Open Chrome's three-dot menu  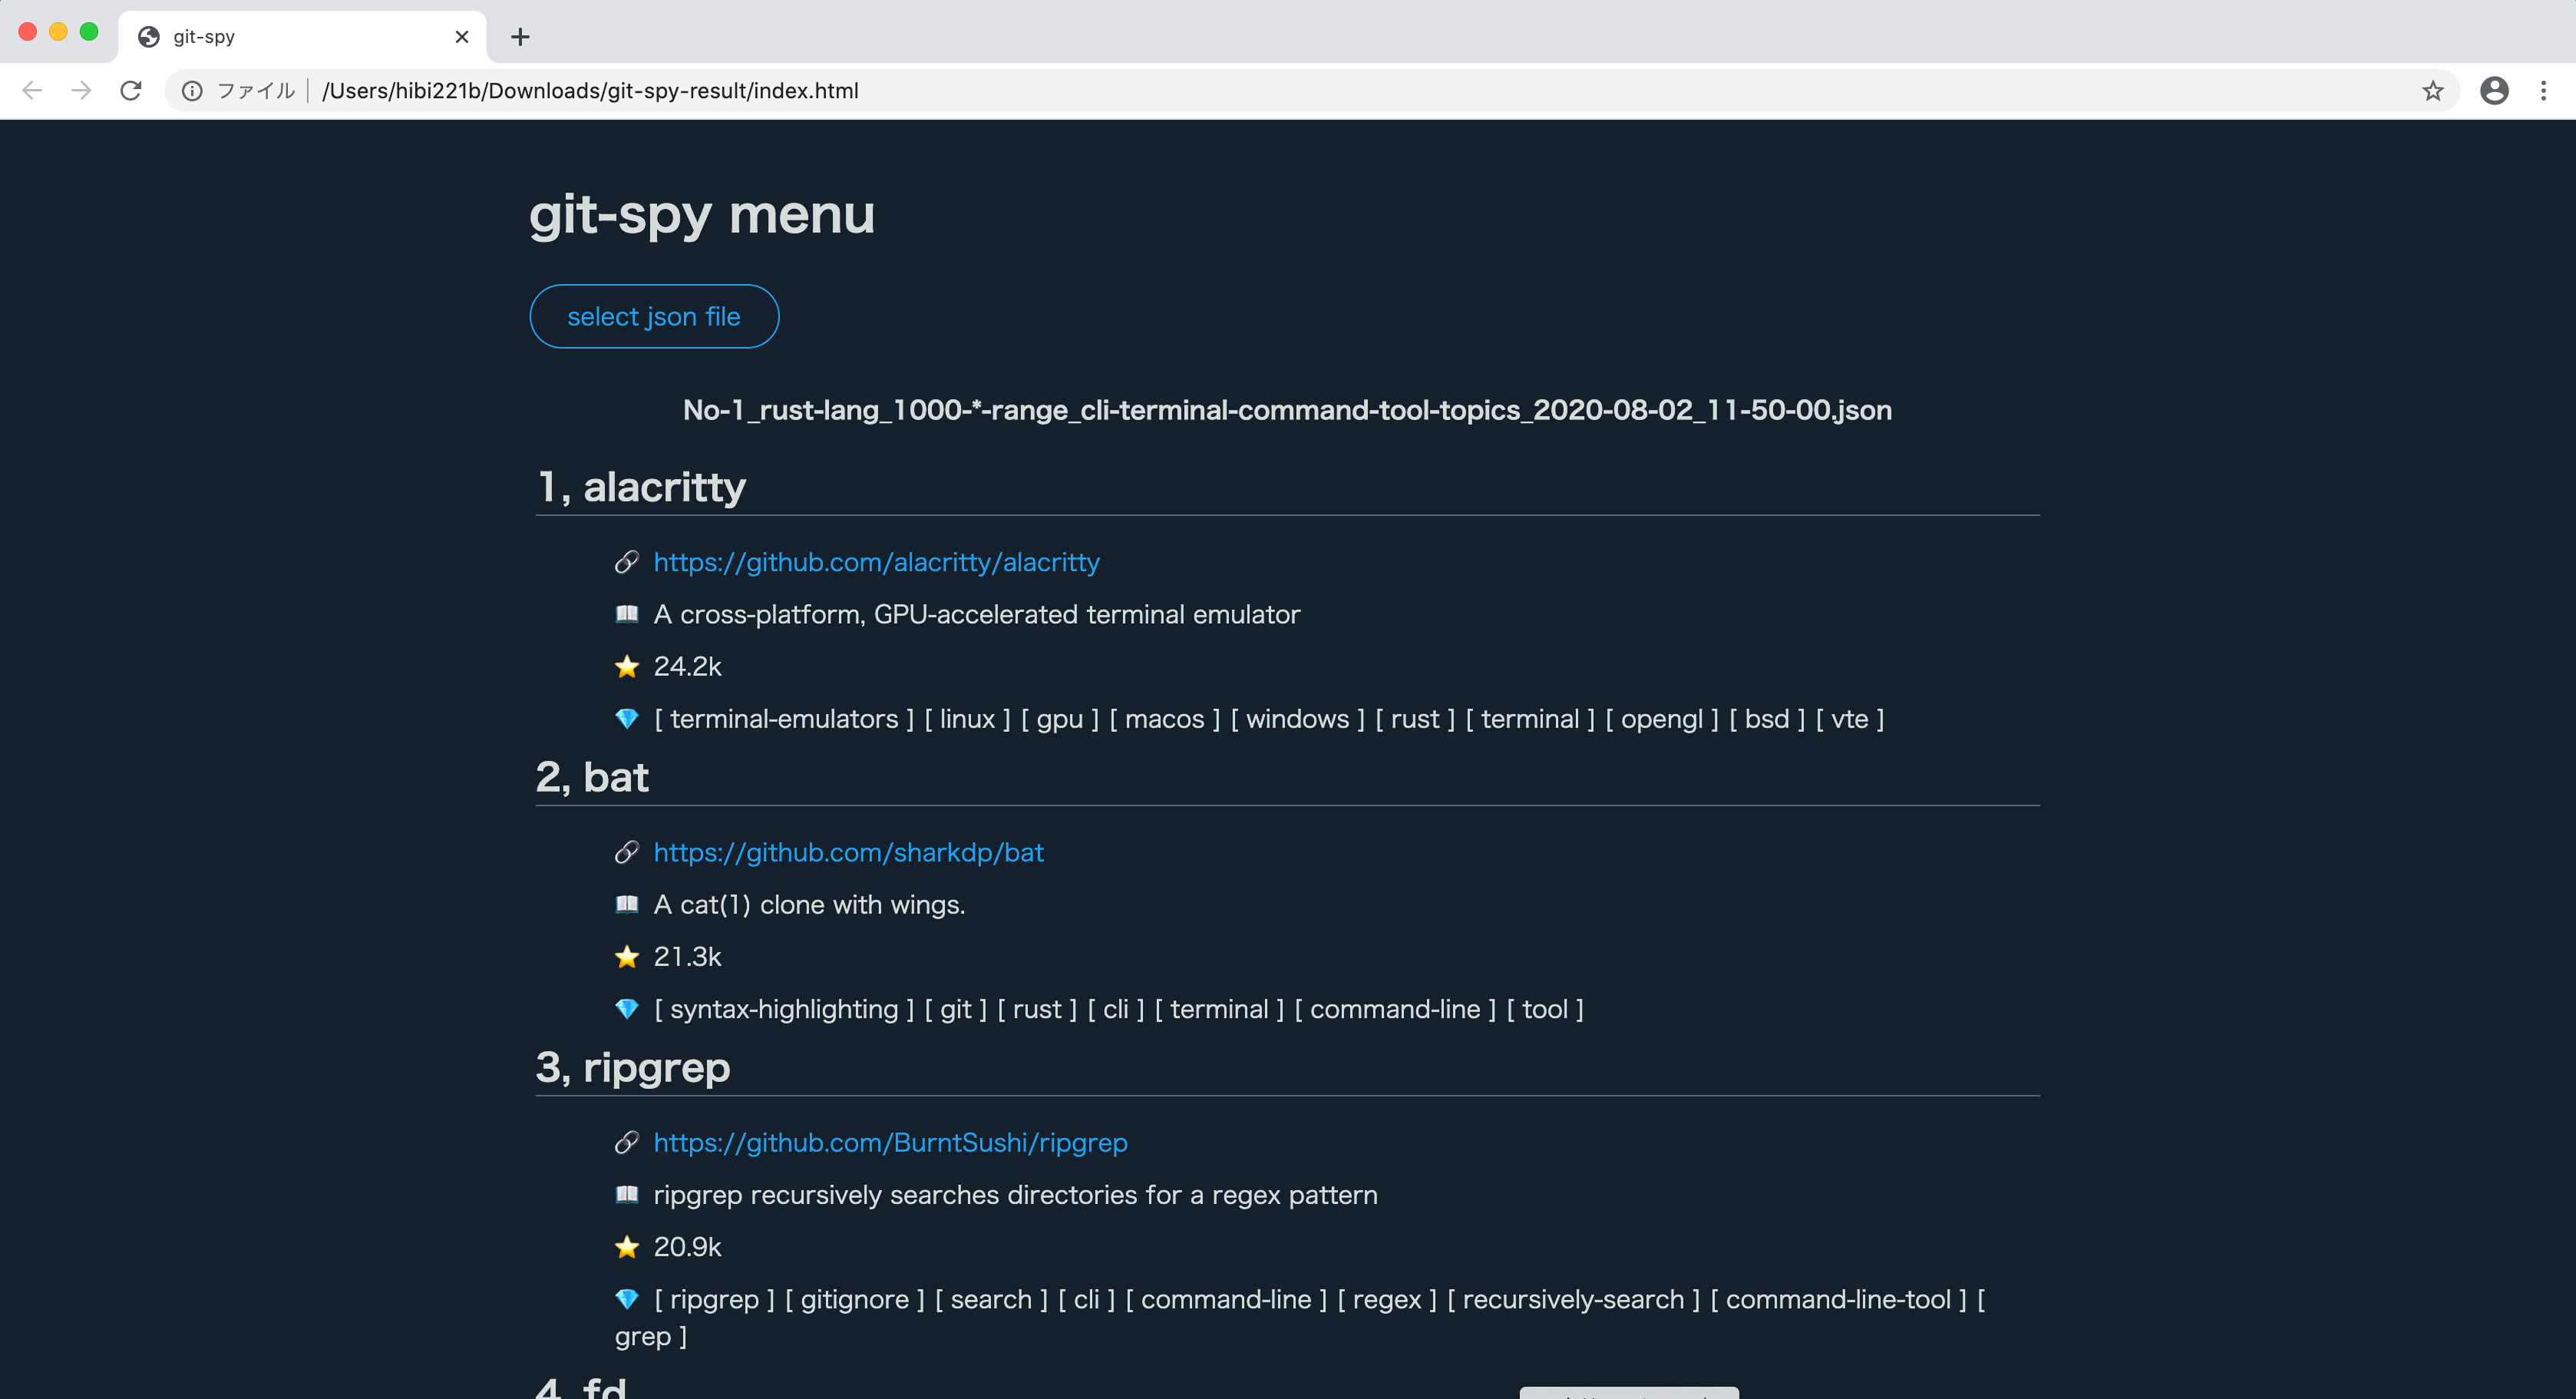pyautogui.click(x=2543, y=91)
